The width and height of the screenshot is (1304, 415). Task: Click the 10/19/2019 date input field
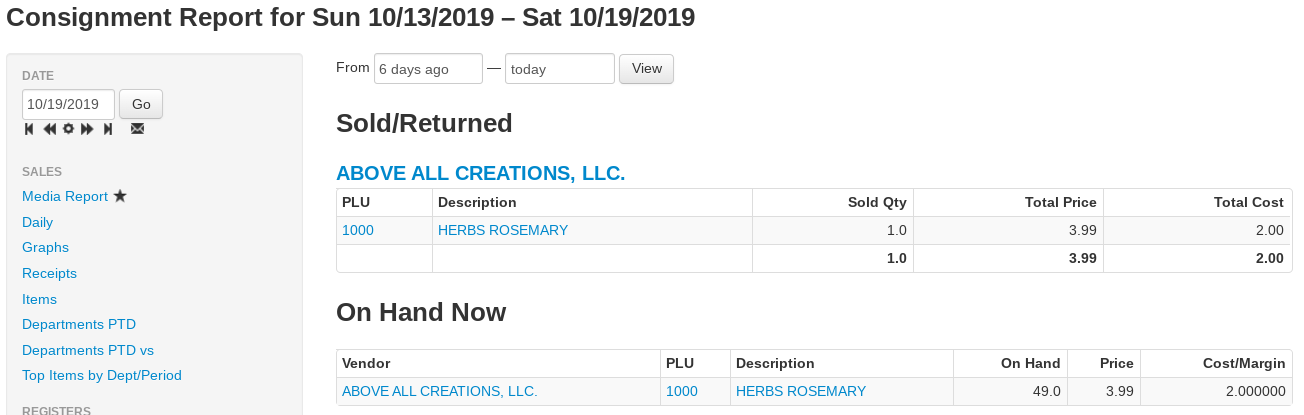pos(68,104)
